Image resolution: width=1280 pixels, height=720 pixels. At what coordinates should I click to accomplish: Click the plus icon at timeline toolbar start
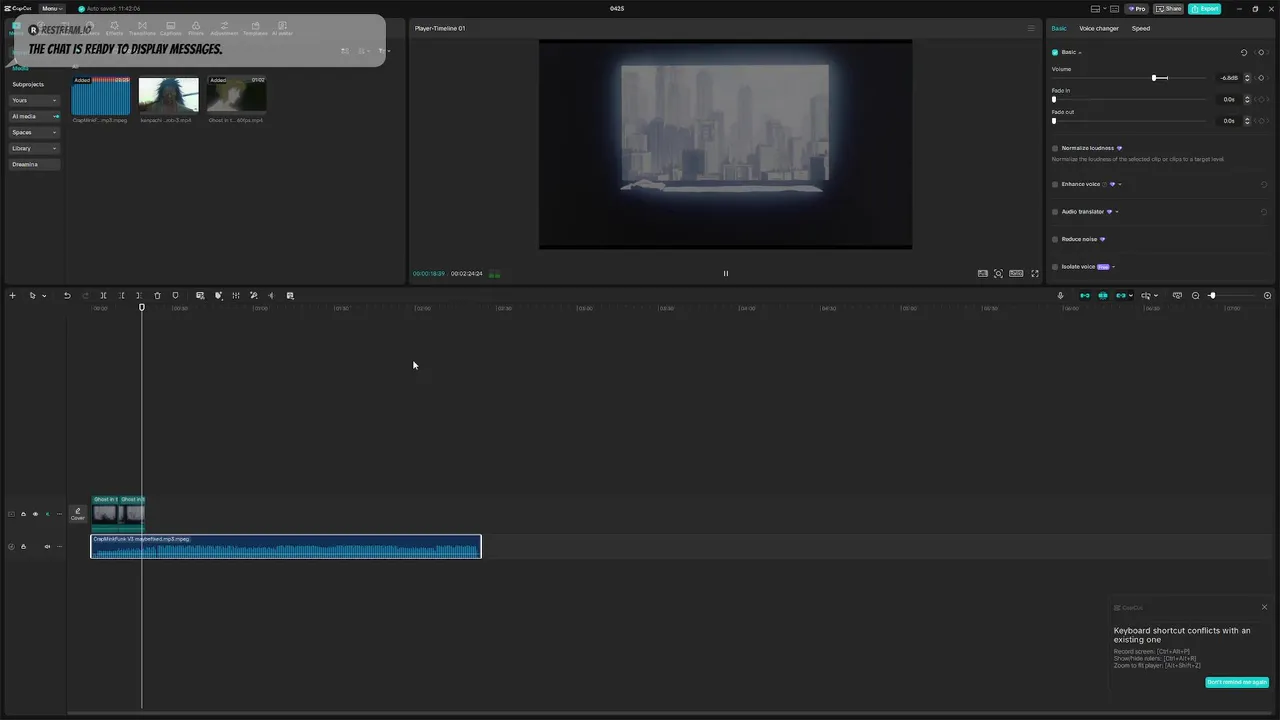[x=12, y=295]
